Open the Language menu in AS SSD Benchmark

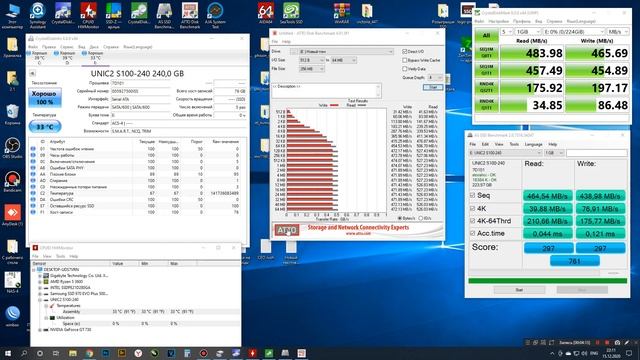click(533, 144)
